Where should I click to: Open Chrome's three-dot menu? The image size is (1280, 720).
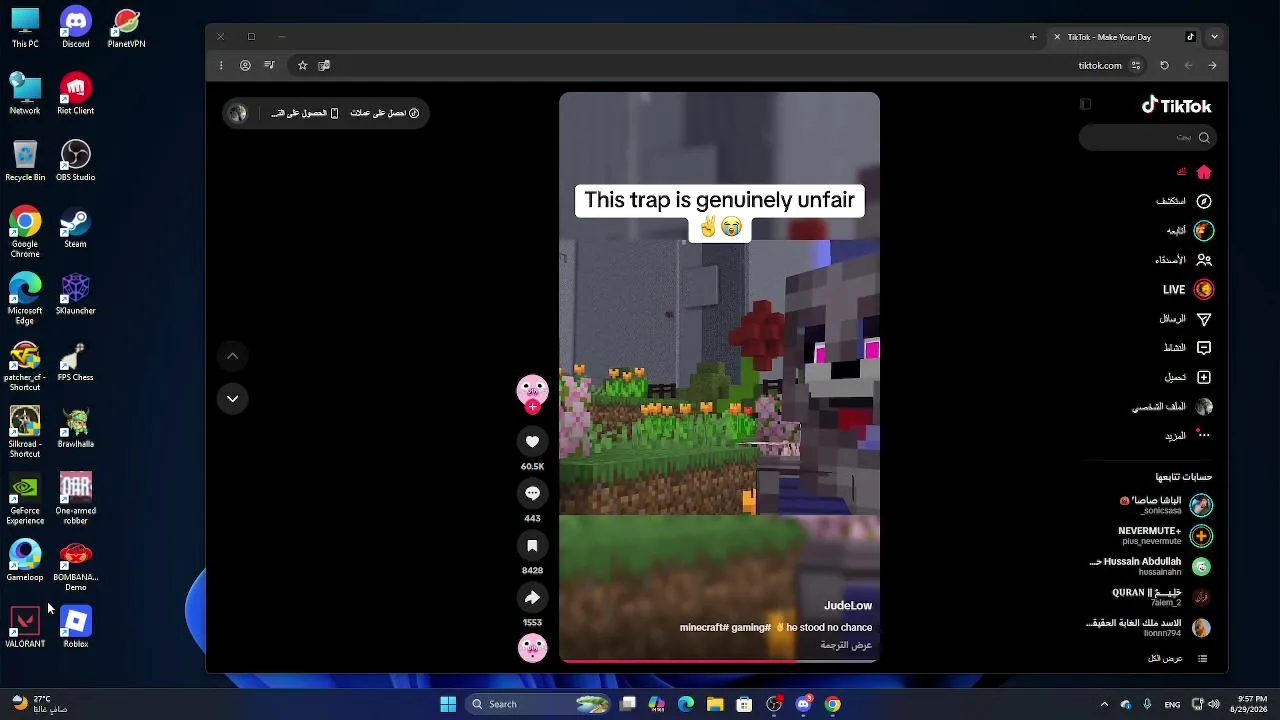[221, 65]
